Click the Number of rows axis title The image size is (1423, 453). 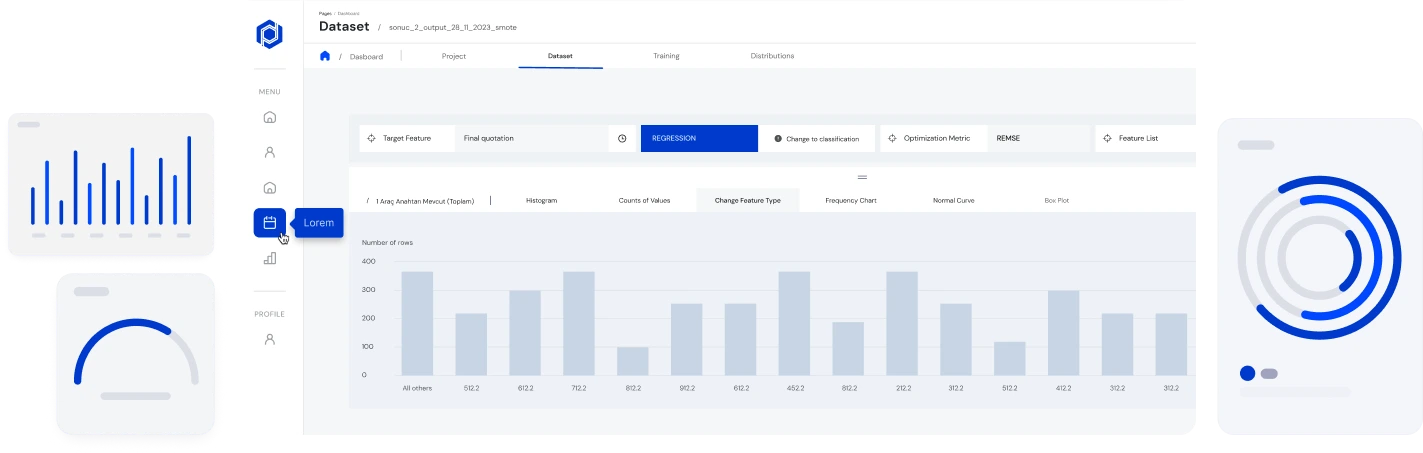tap(387, 242)
